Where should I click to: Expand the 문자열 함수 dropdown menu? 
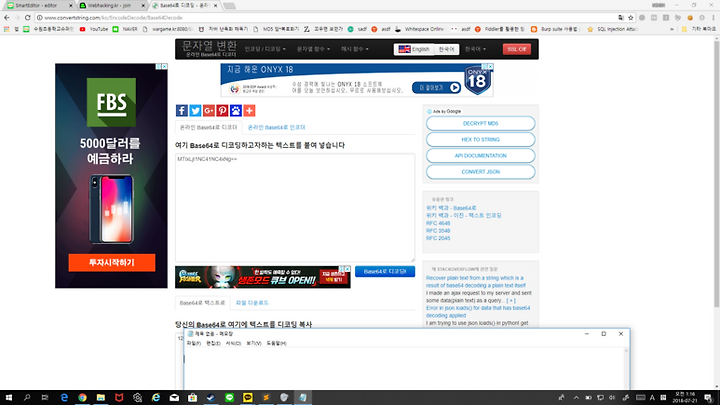313,49
